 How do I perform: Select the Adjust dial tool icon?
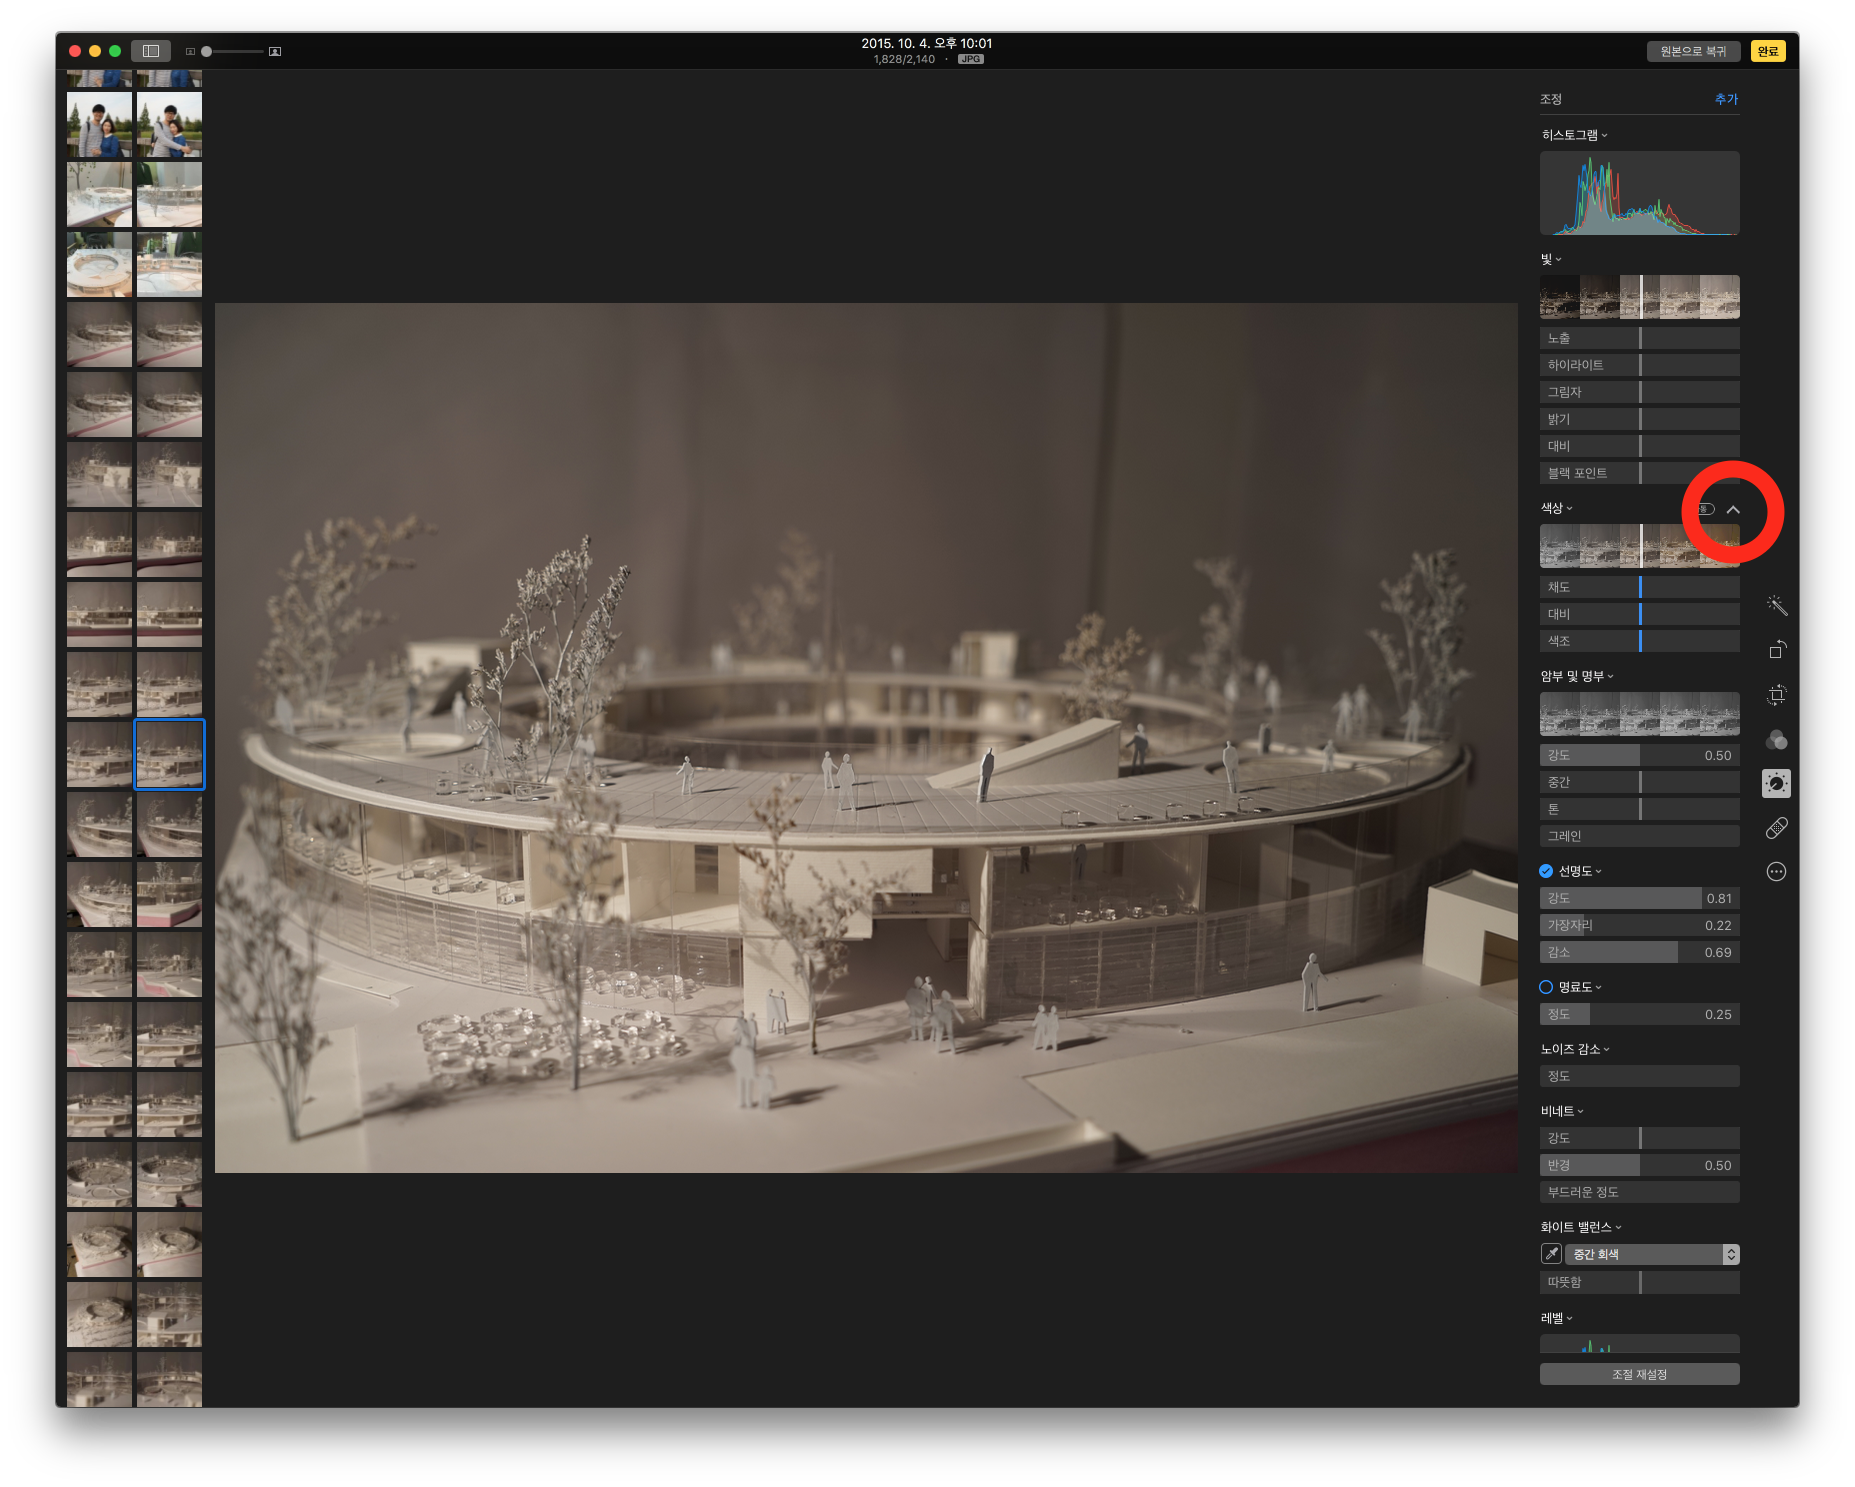(1776, 783)
